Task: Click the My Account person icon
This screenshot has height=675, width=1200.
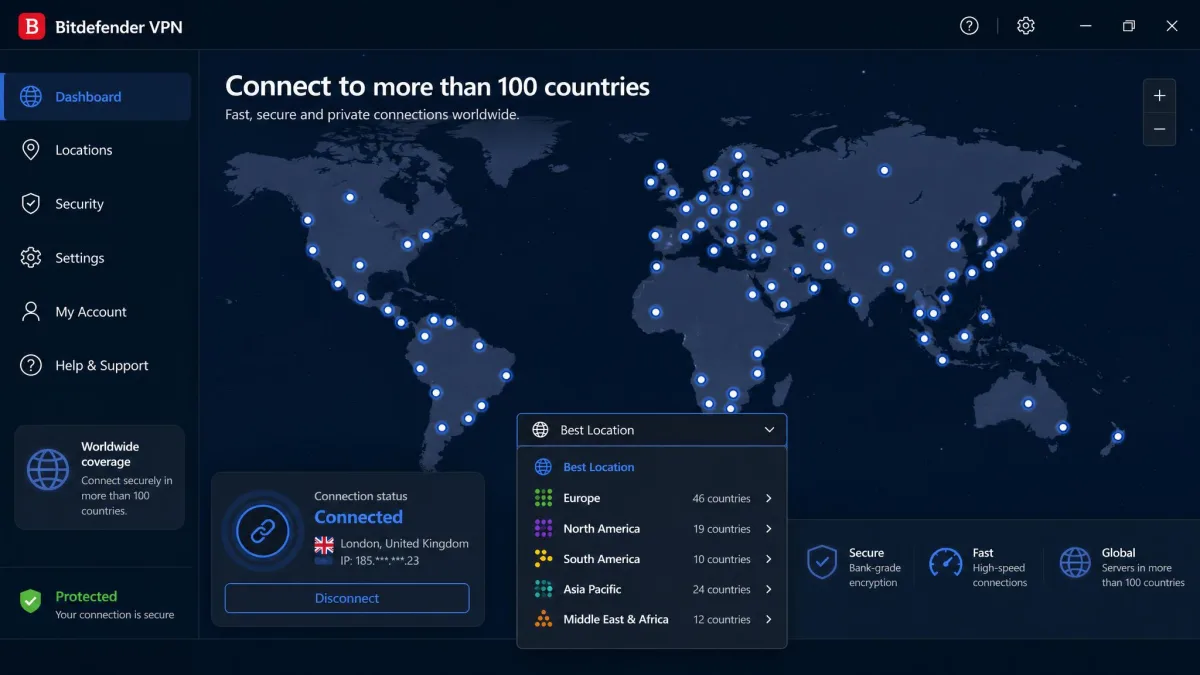Action: pos(31,312)
